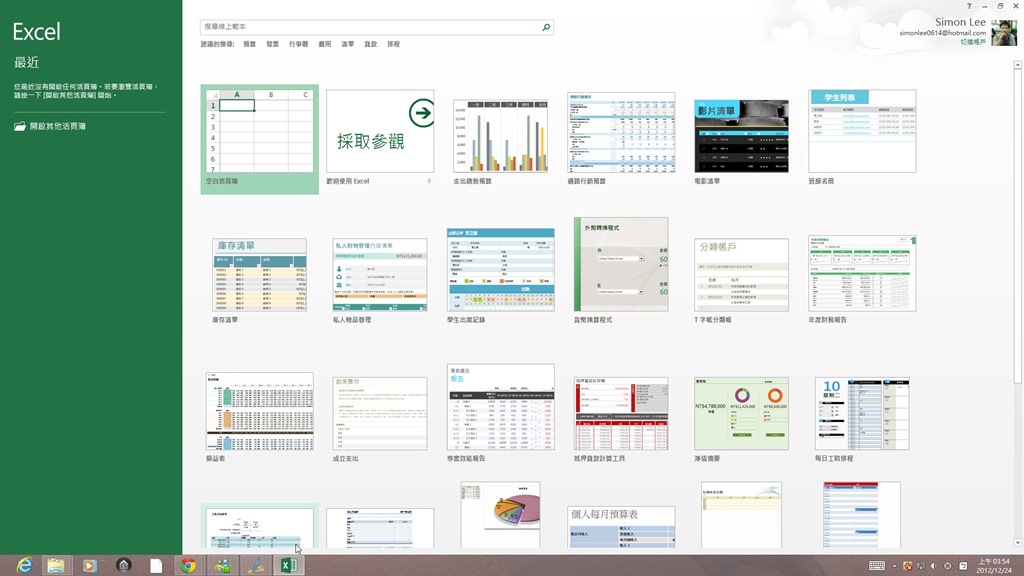Click Simon Lee's profile picture
Image resolution: width=1024 pixels, height=576 pixels.
(x=1004, y=33)
